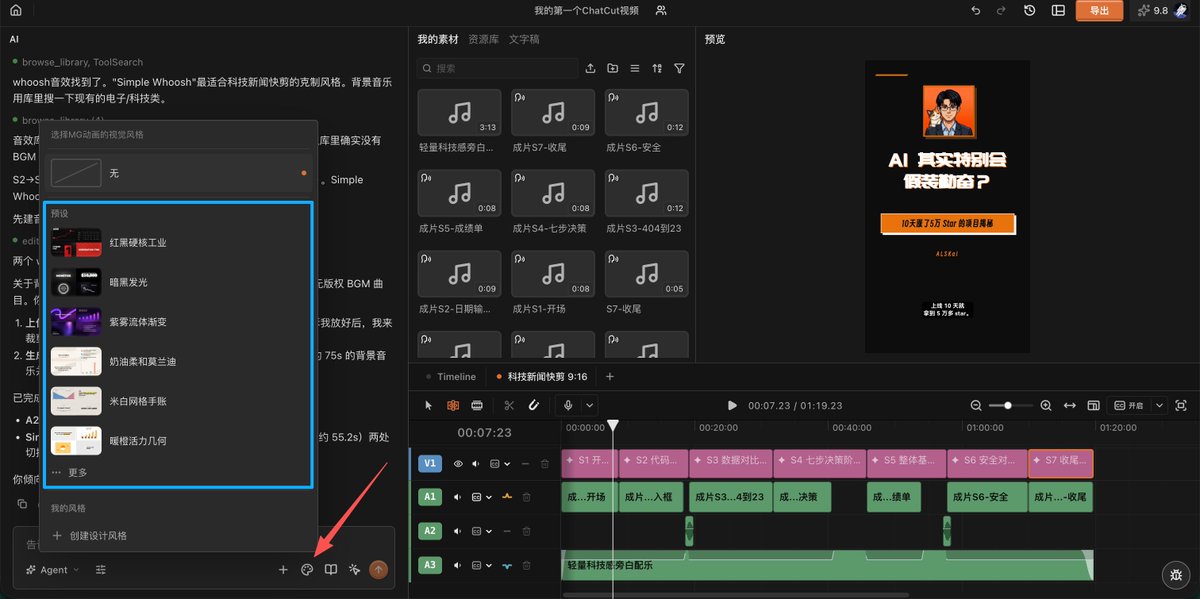Adjust the timeline zoom slider

(1011, 405)
